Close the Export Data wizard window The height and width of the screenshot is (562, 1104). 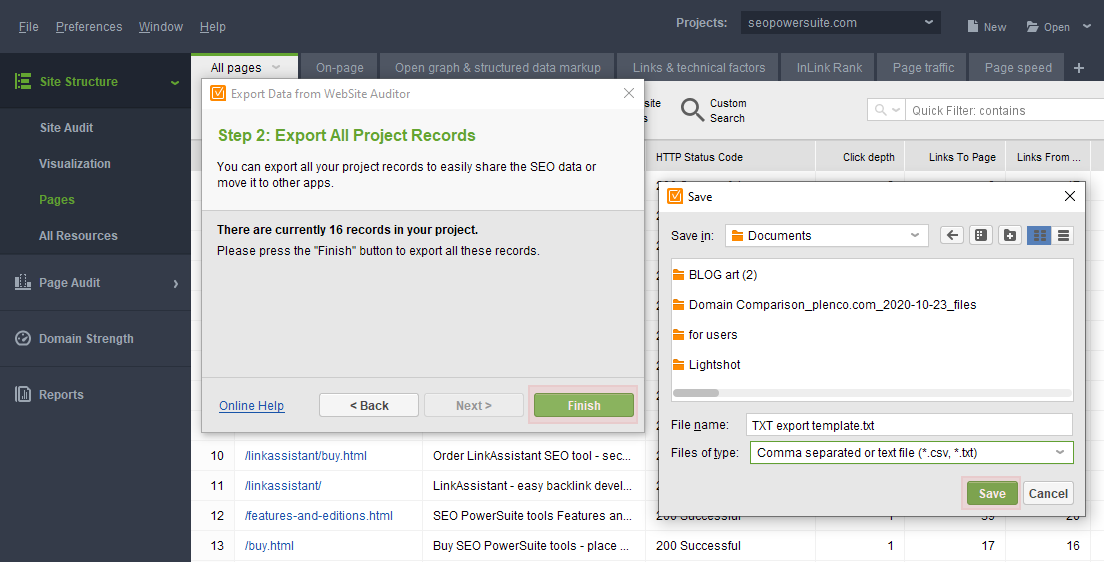pyautogui.click(x=629, y=93)
